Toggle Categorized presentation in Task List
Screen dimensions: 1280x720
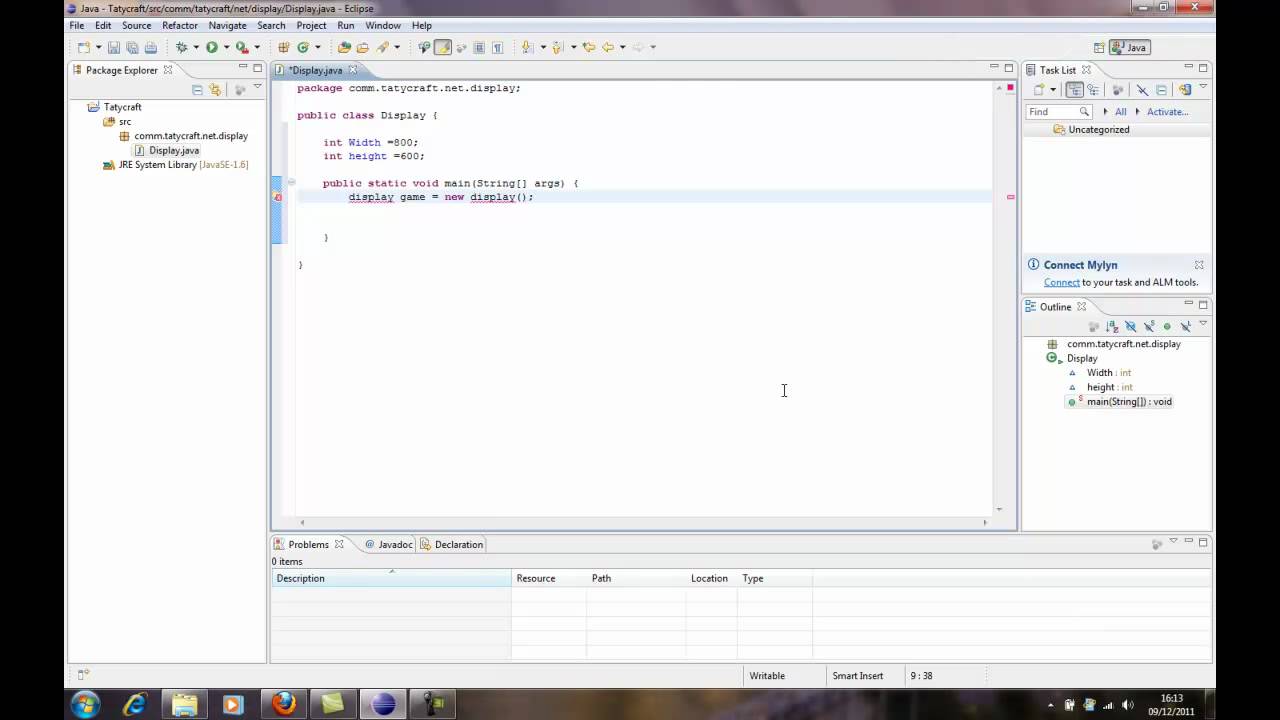(1075, 90)
